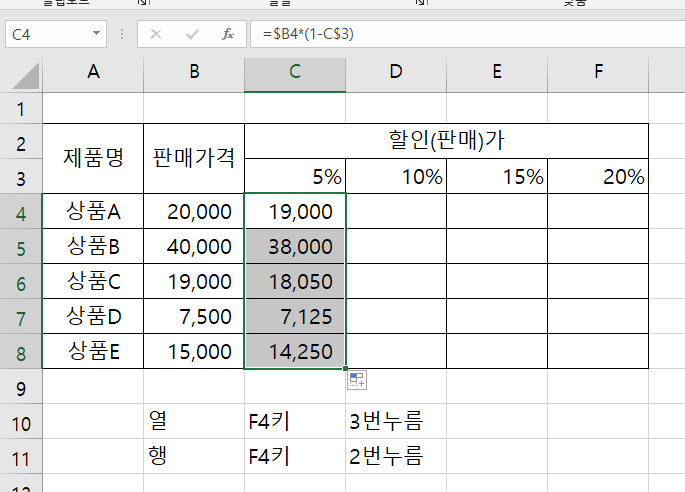This screenshot has width=685, height=492.
Task: Select the column E header
Action: click(x=497, y=71)
